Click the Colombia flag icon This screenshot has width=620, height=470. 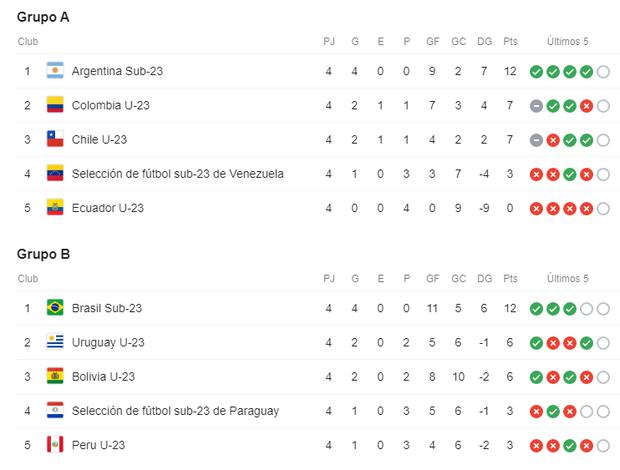55,105
